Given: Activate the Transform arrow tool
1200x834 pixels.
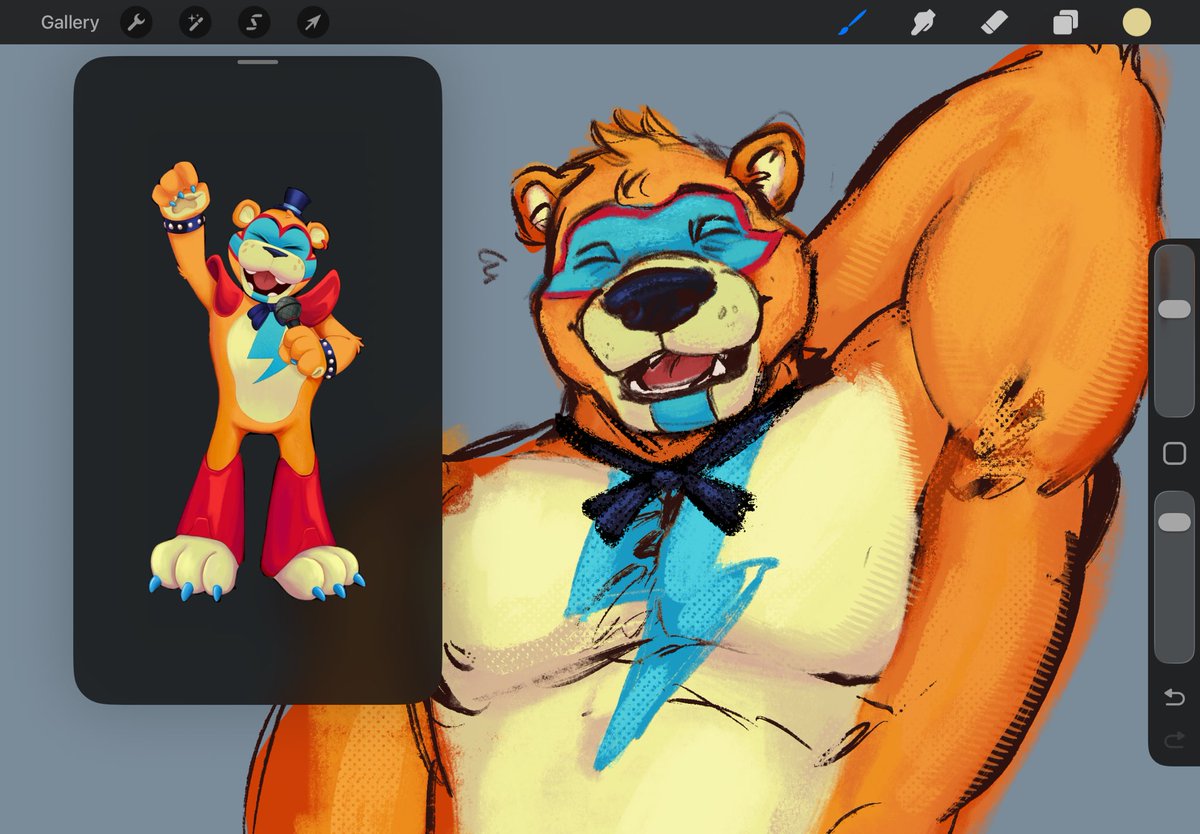Looking at the screenshot, I should [x=313, y=22].
